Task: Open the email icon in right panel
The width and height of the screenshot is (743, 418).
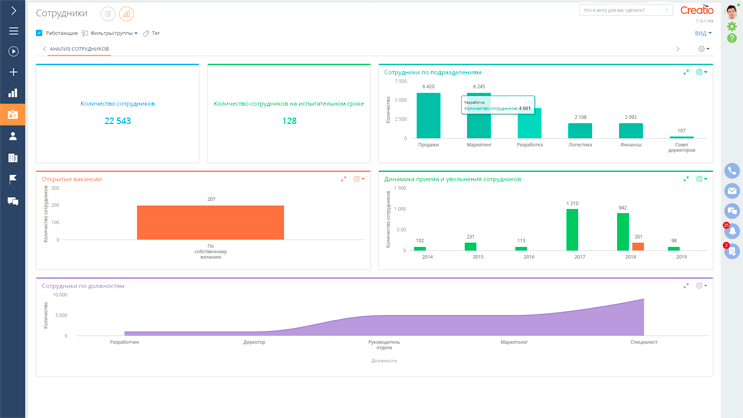Action: coord(732,191)
